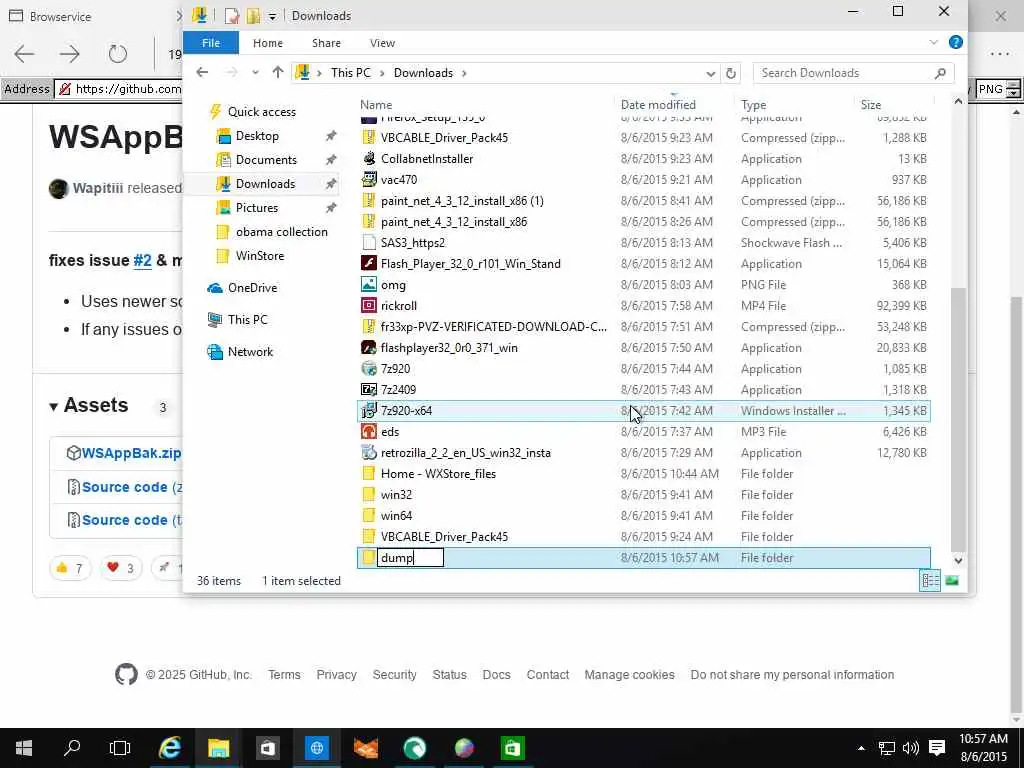Open Explorer help question mark icon
The image size is (1024, 768).
click(955, 42)
